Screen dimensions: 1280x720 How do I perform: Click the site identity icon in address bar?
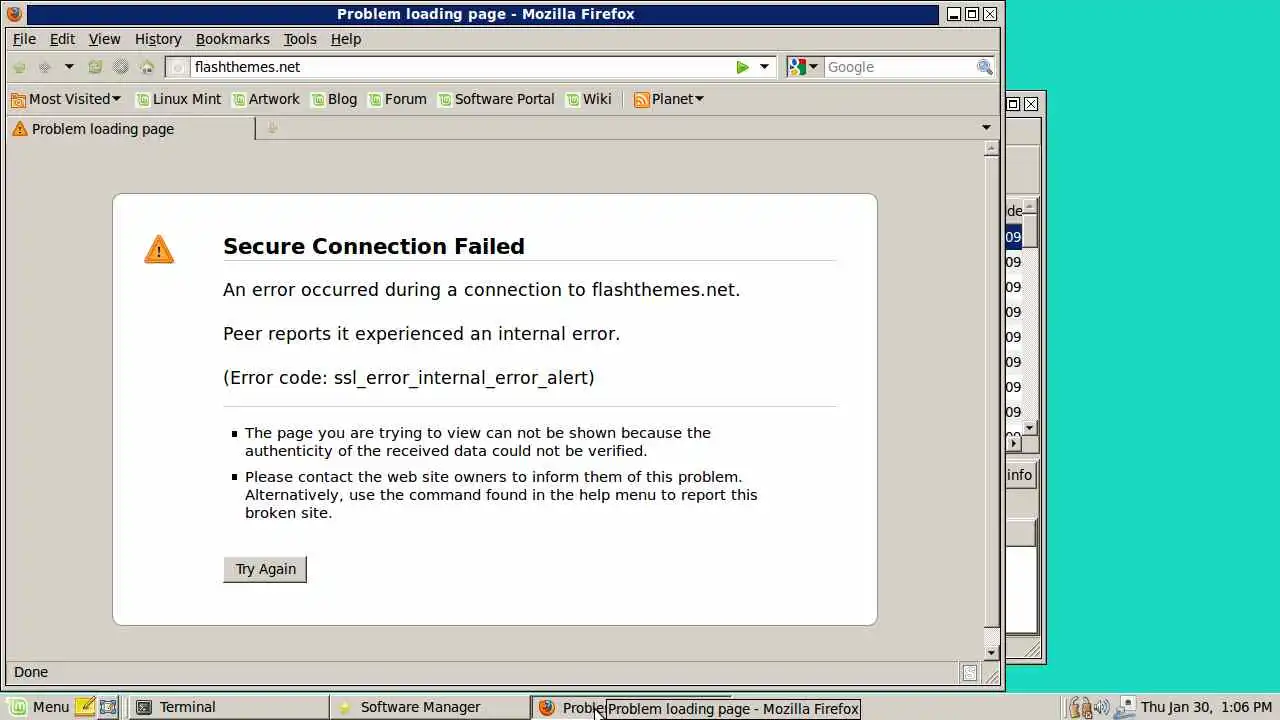click(178, 67)
